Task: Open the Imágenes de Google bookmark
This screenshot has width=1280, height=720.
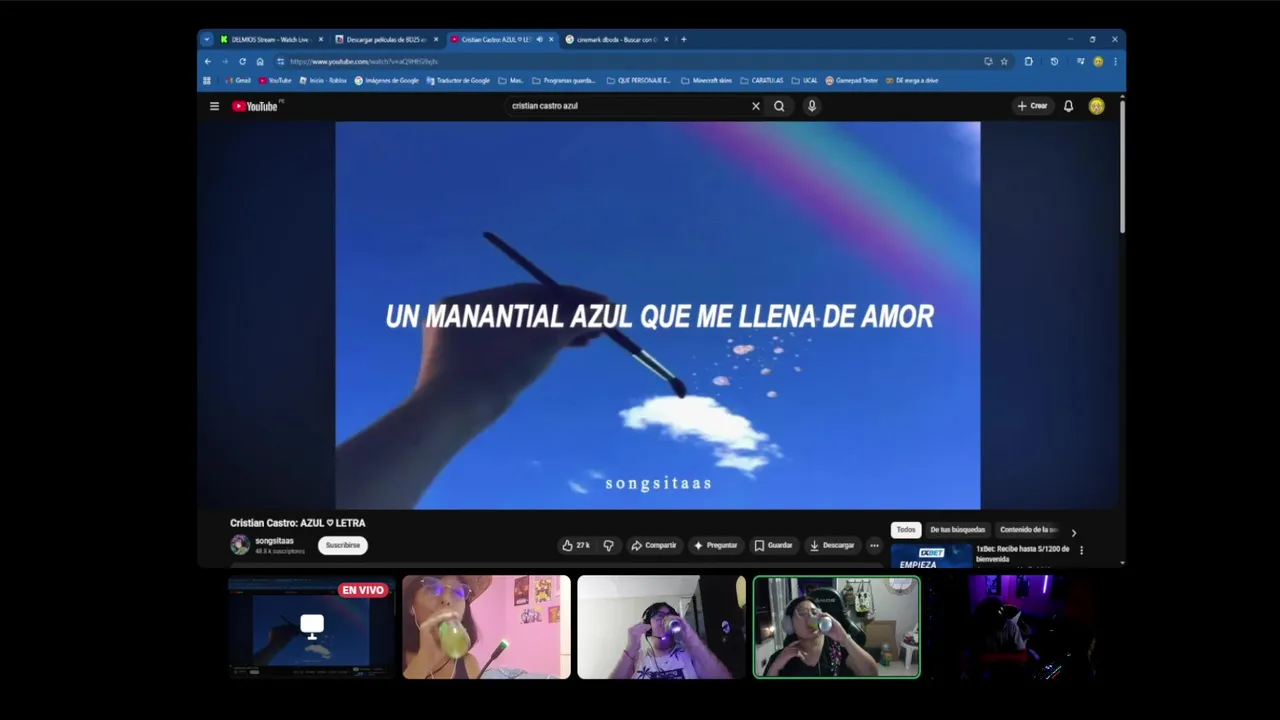Action: click(x=387, y=80)
